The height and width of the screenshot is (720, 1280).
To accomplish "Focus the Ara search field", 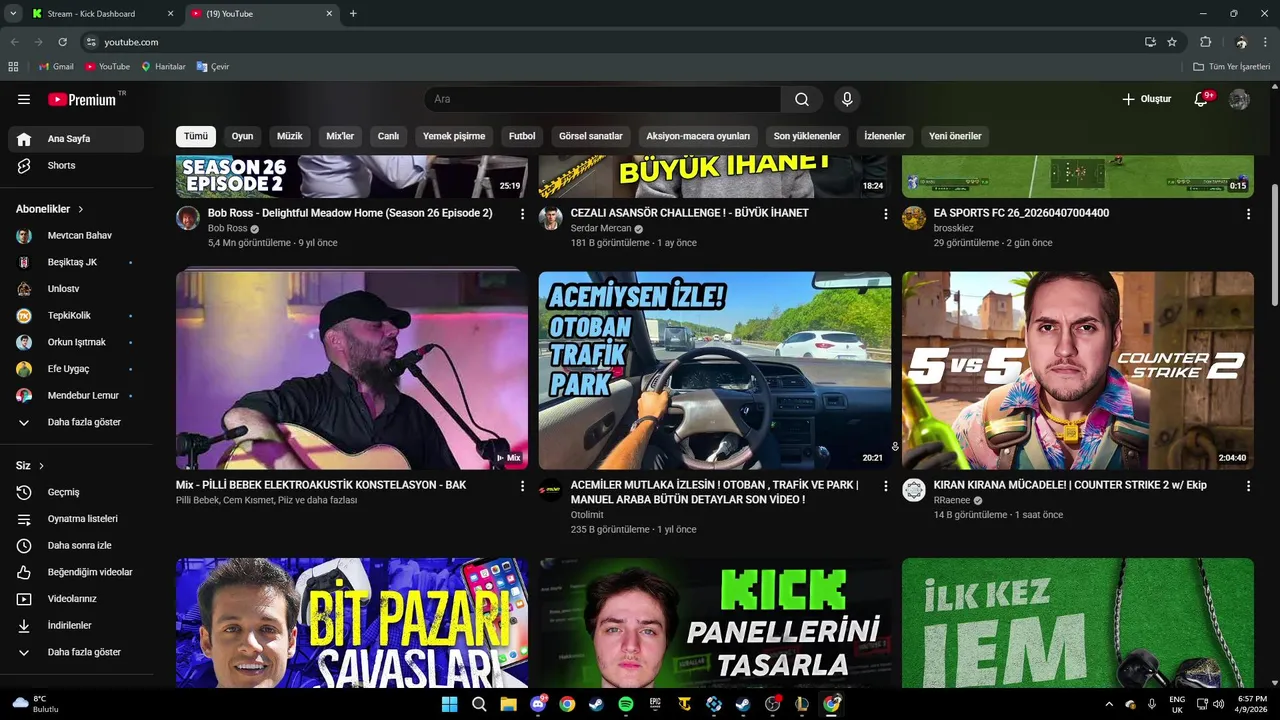I will point(603,99).
